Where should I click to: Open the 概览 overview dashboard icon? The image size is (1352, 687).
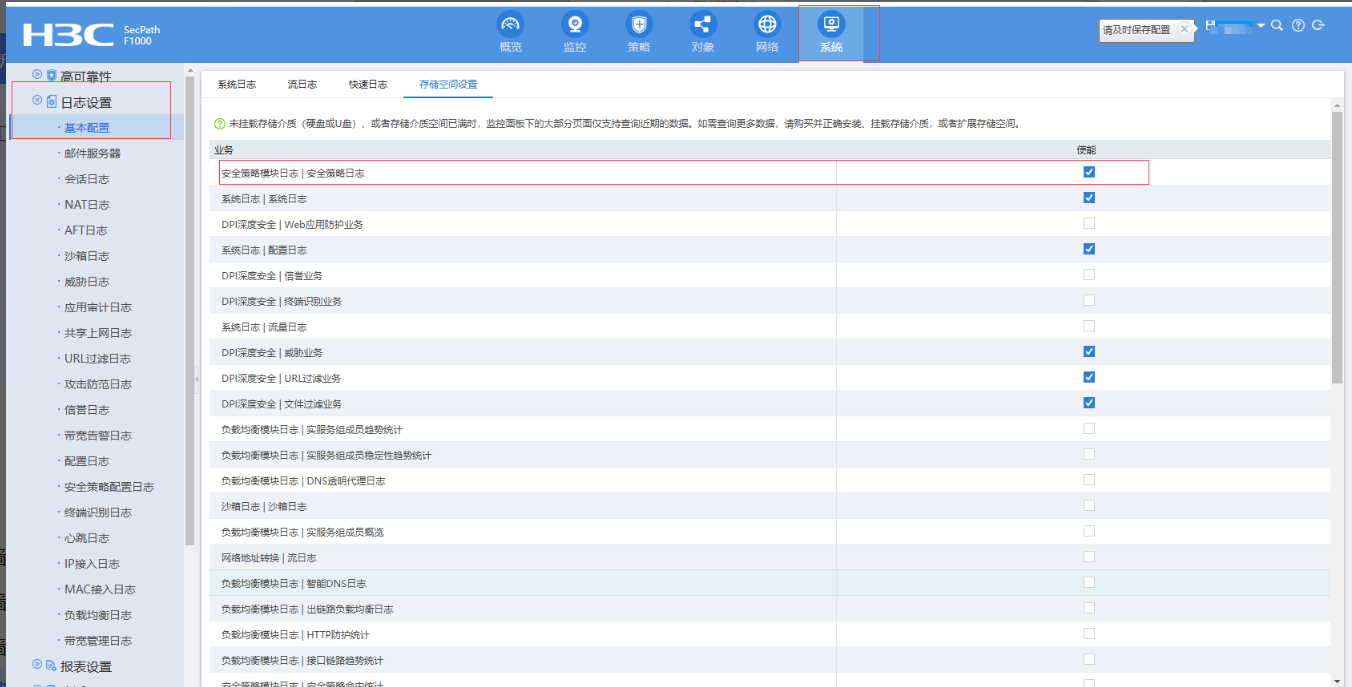(510, 25)
